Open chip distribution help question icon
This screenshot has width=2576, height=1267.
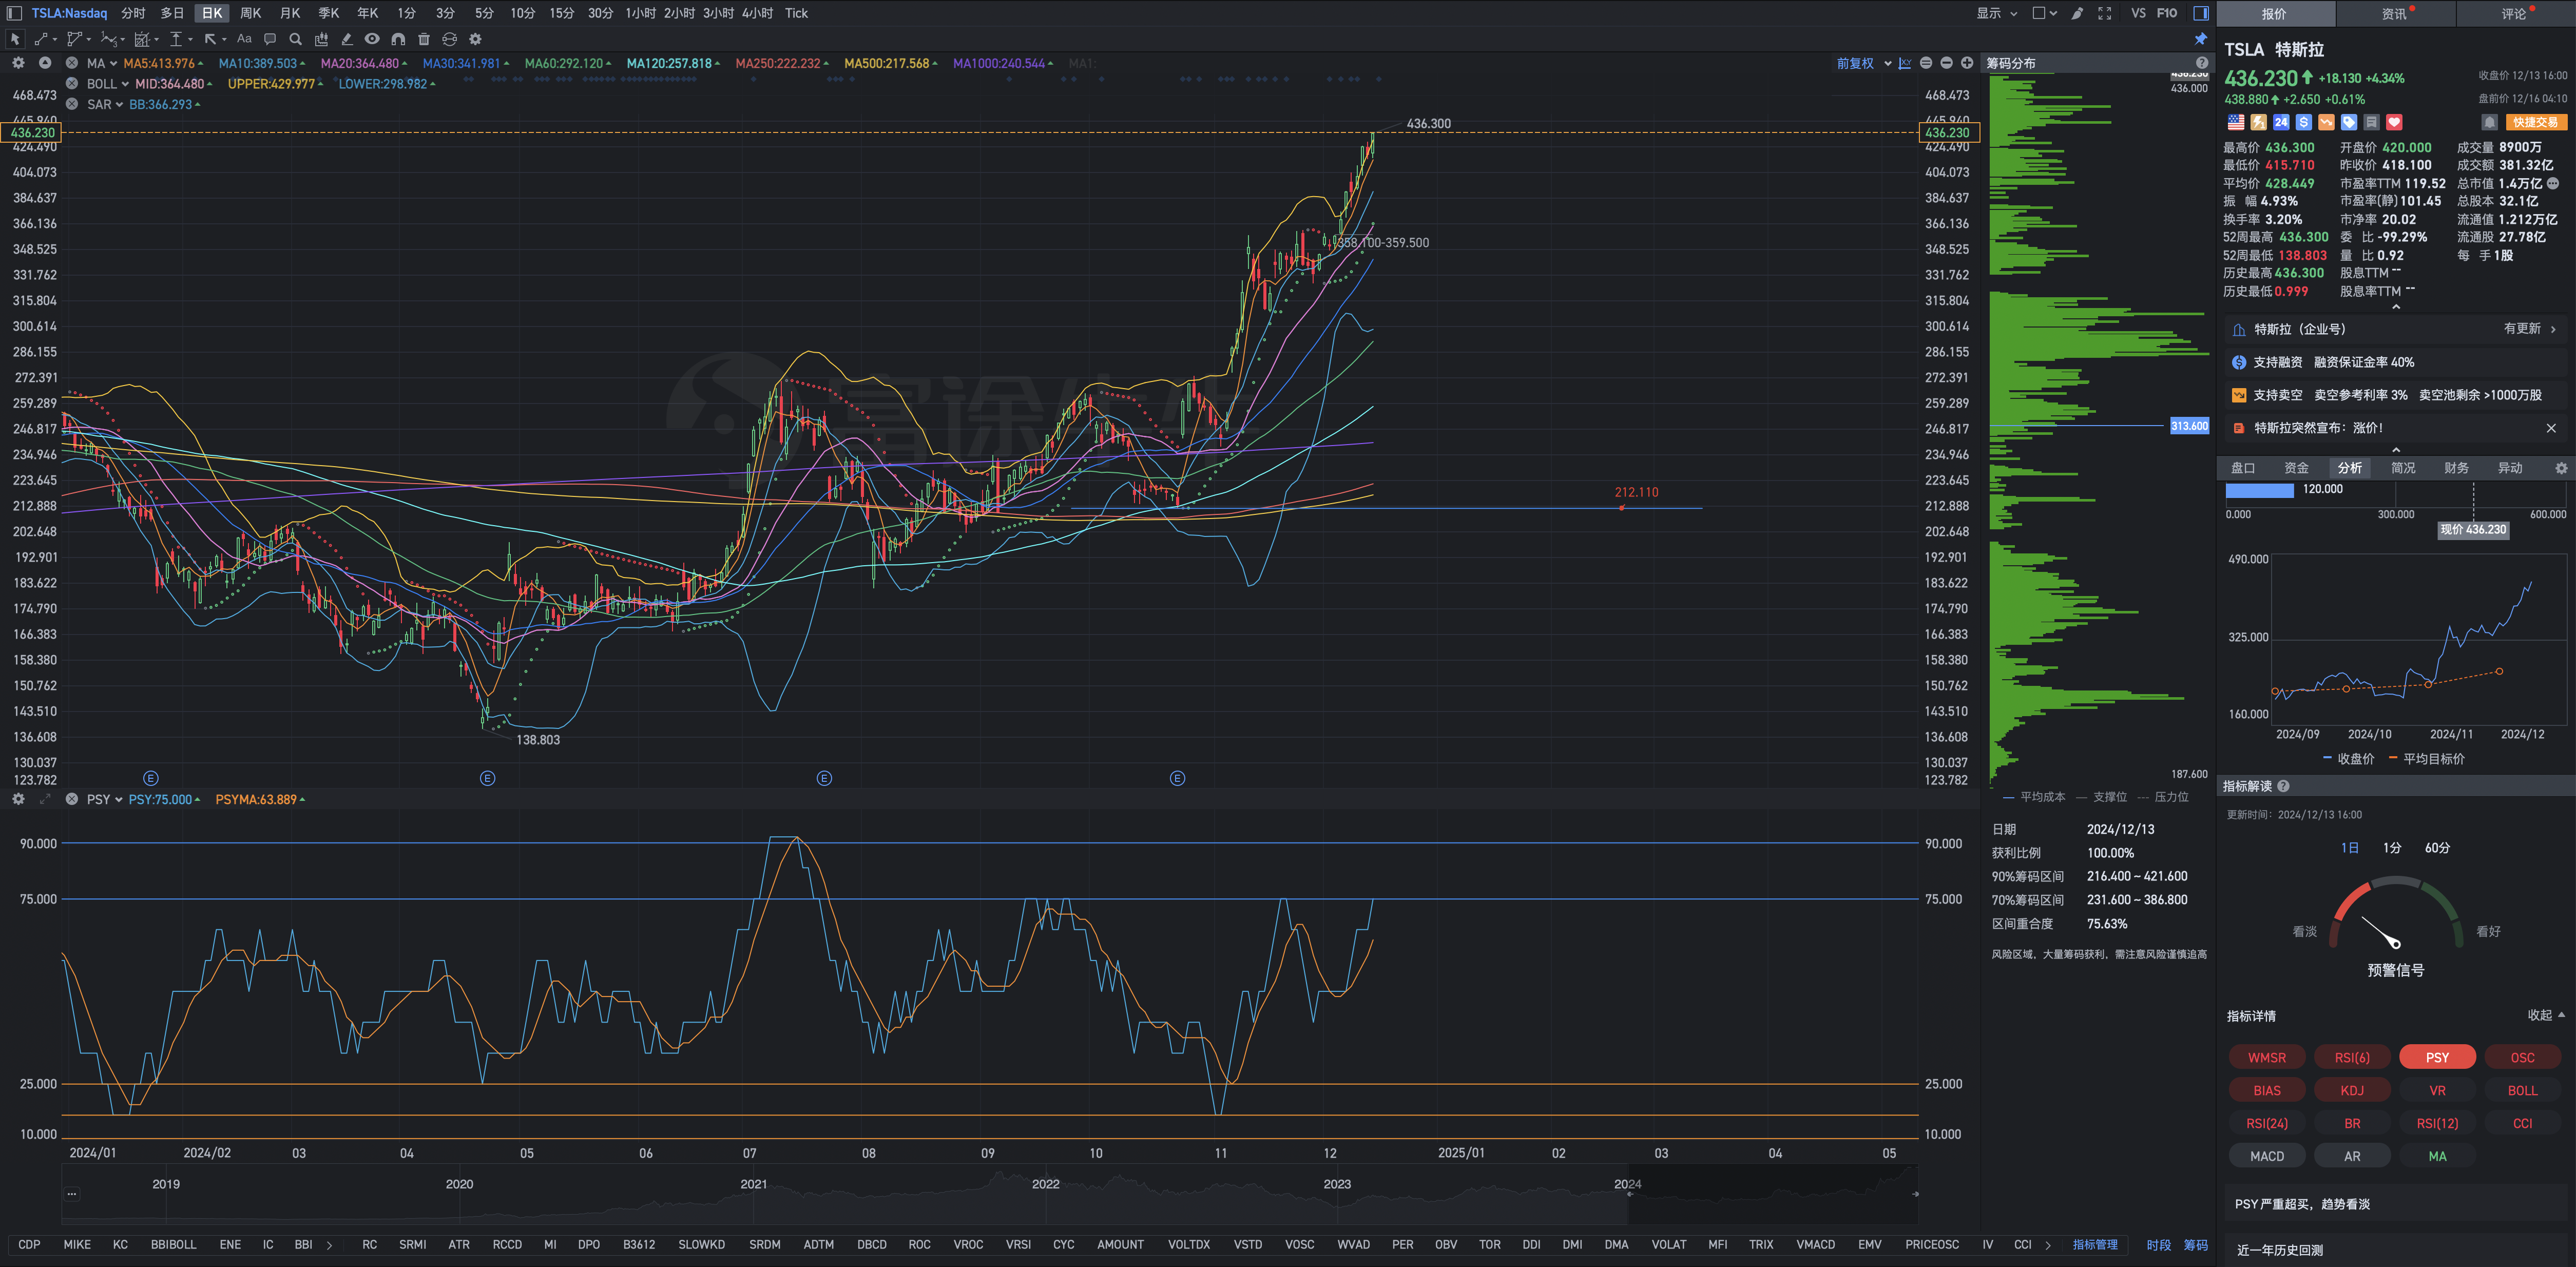2202,63
